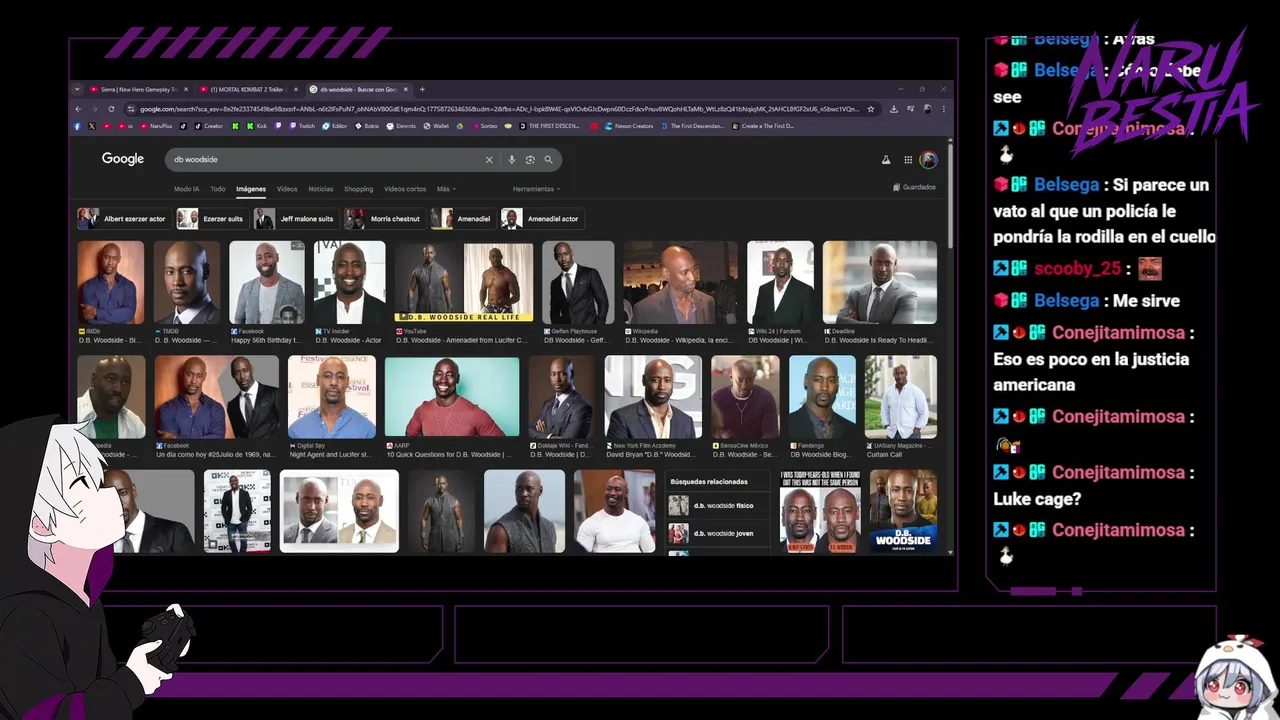The height and width of the screenshot is (720, 1280).
Task: Click chat message 'Luke cage?'
Action: (x=1037, y=498)
